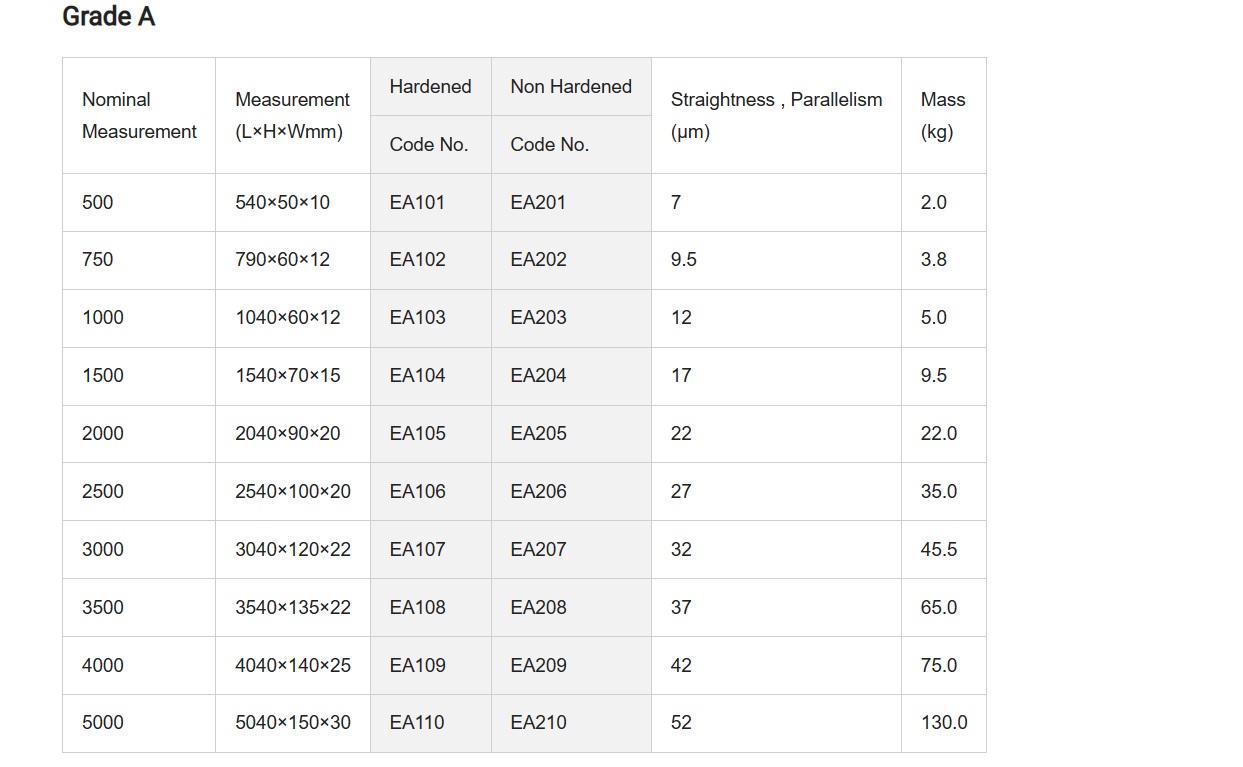
Task: Select hardened code EA101
Action: (x=417, y=202)
